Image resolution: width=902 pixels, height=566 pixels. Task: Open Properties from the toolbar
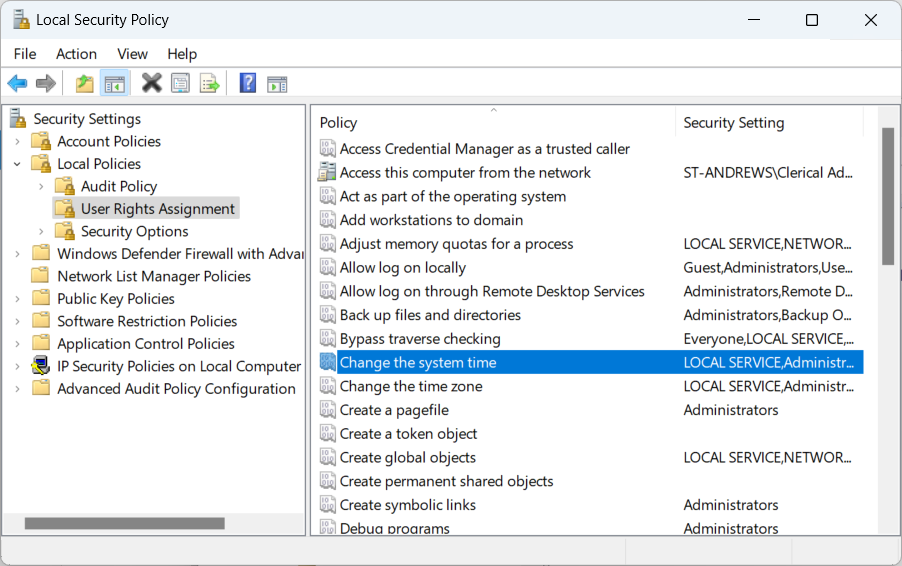pos(180,84)
